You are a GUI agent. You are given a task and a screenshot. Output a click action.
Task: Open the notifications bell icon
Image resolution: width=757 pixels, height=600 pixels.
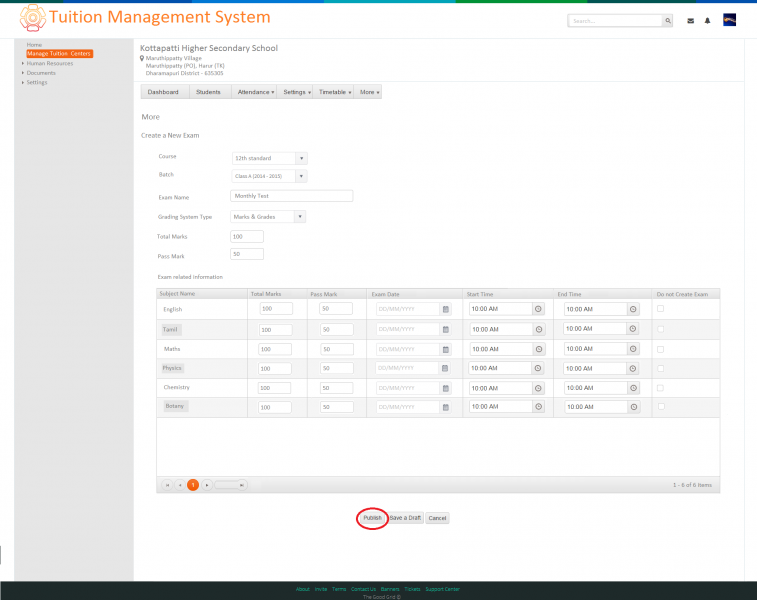point(707,21)
